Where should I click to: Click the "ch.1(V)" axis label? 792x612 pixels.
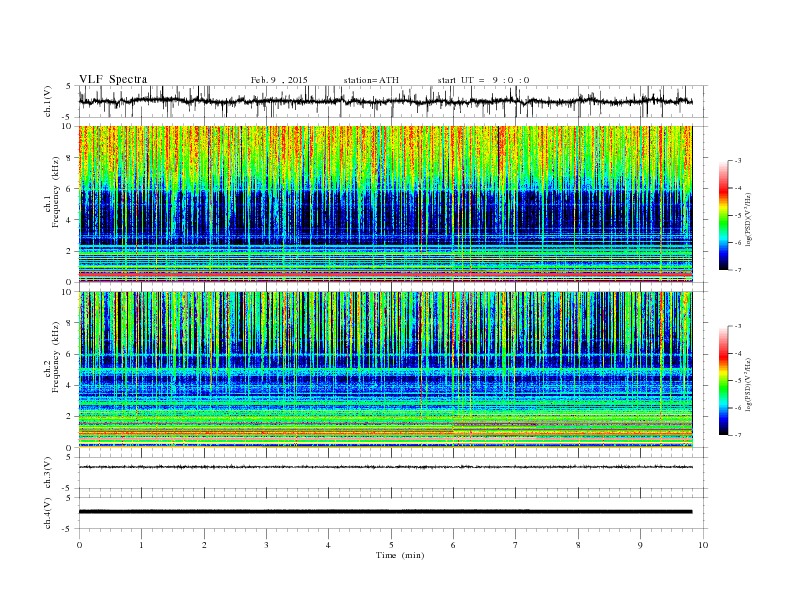click(x=48, y=101)
